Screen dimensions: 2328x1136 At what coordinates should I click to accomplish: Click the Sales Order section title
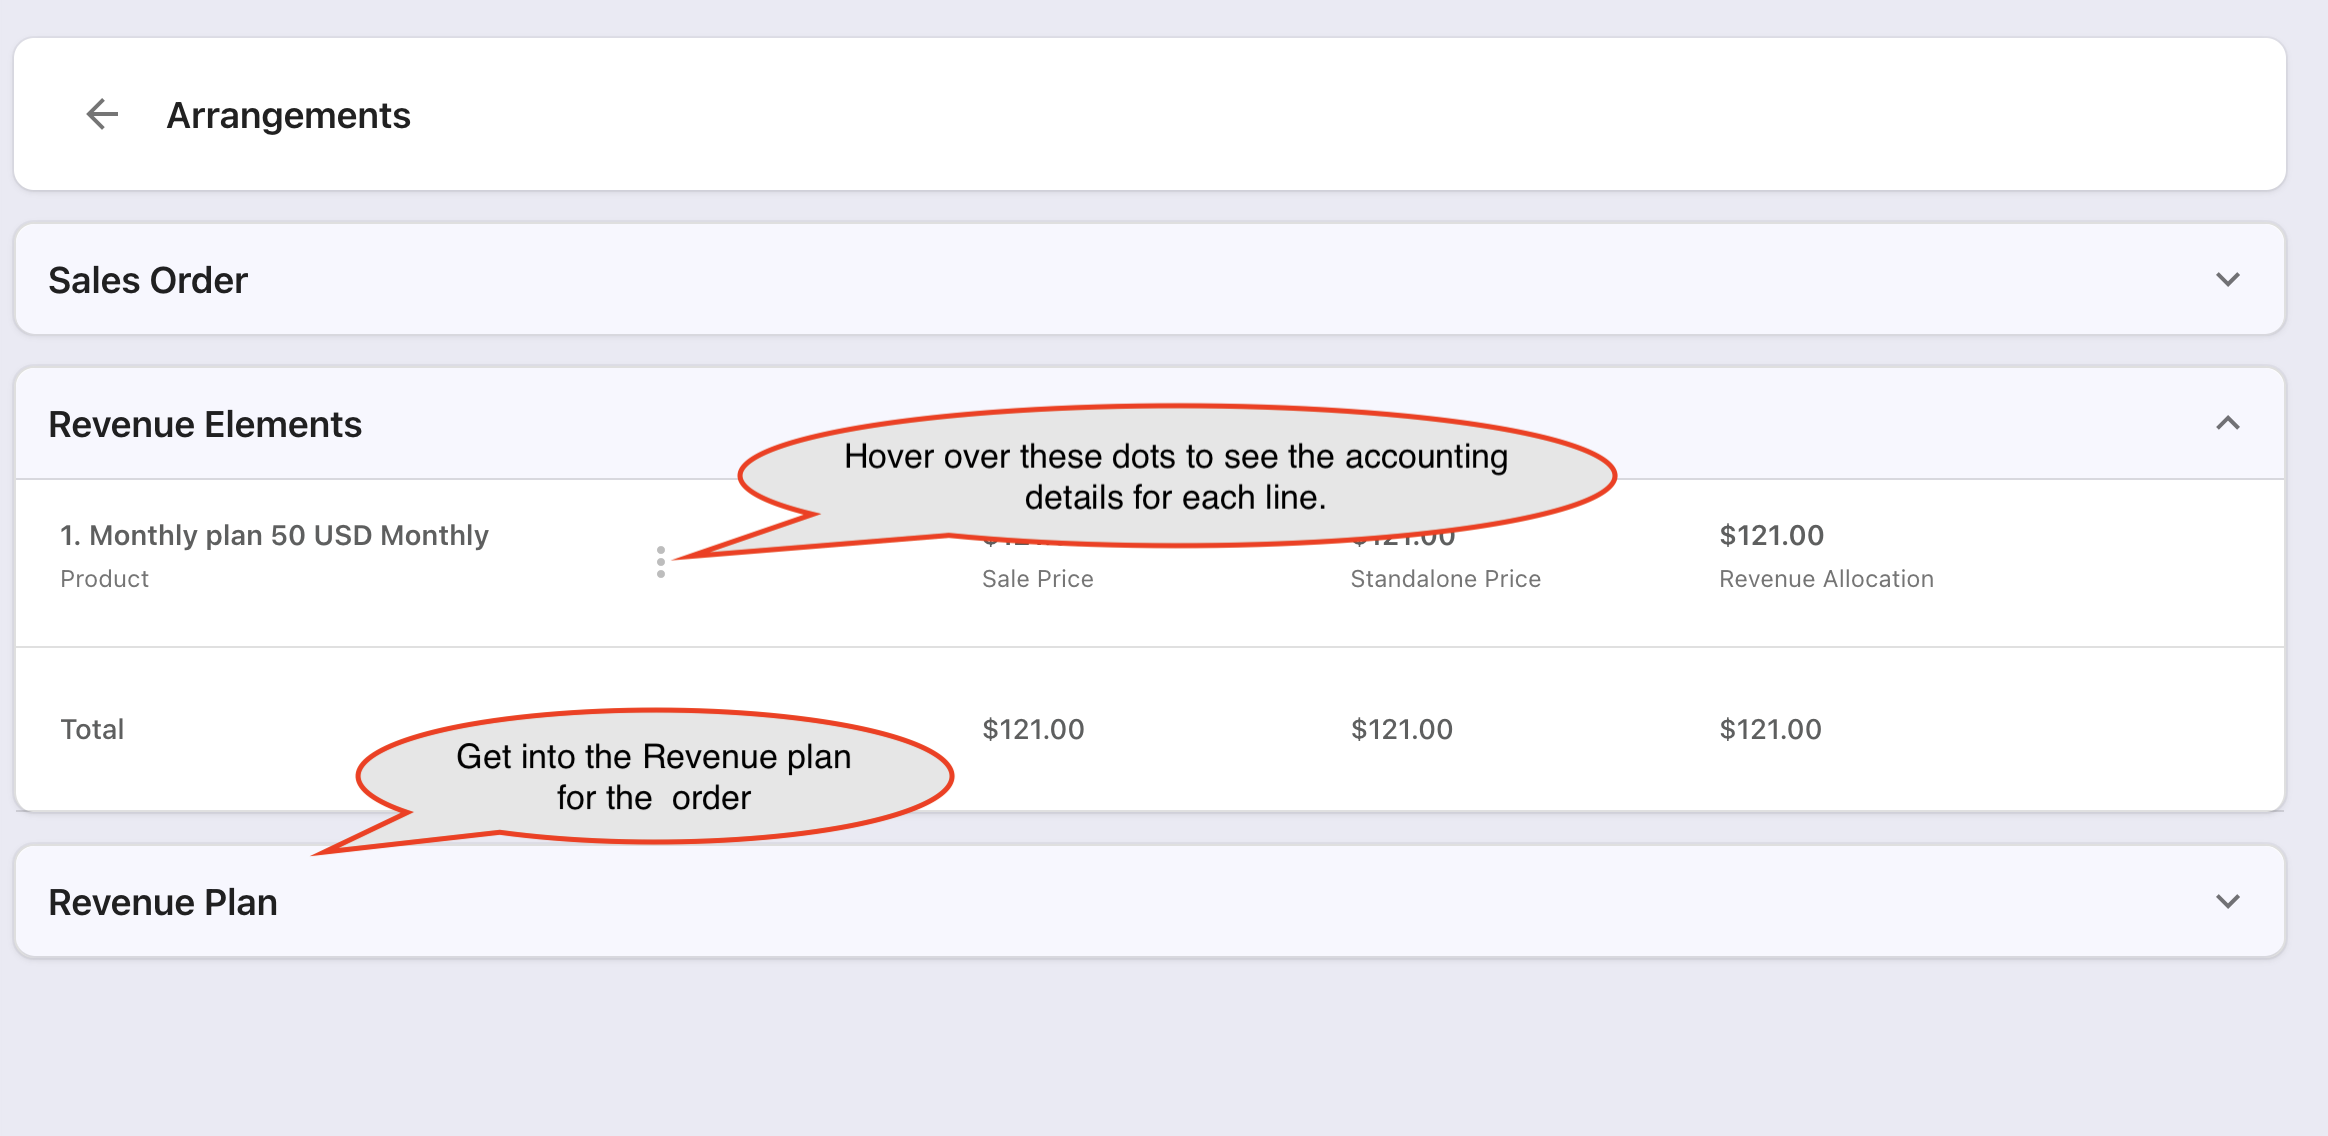point(148,281)
